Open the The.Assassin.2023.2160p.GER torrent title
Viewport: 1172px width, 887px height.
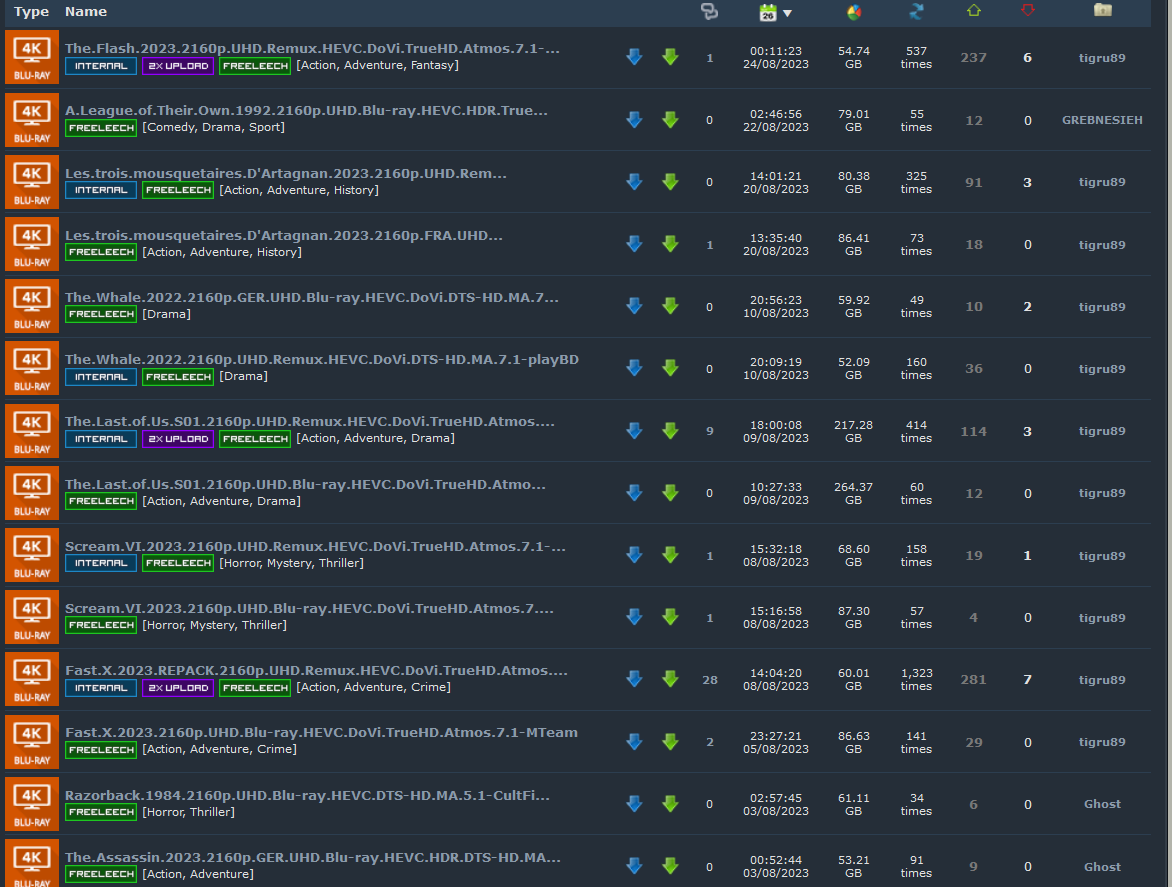[313, 858]
